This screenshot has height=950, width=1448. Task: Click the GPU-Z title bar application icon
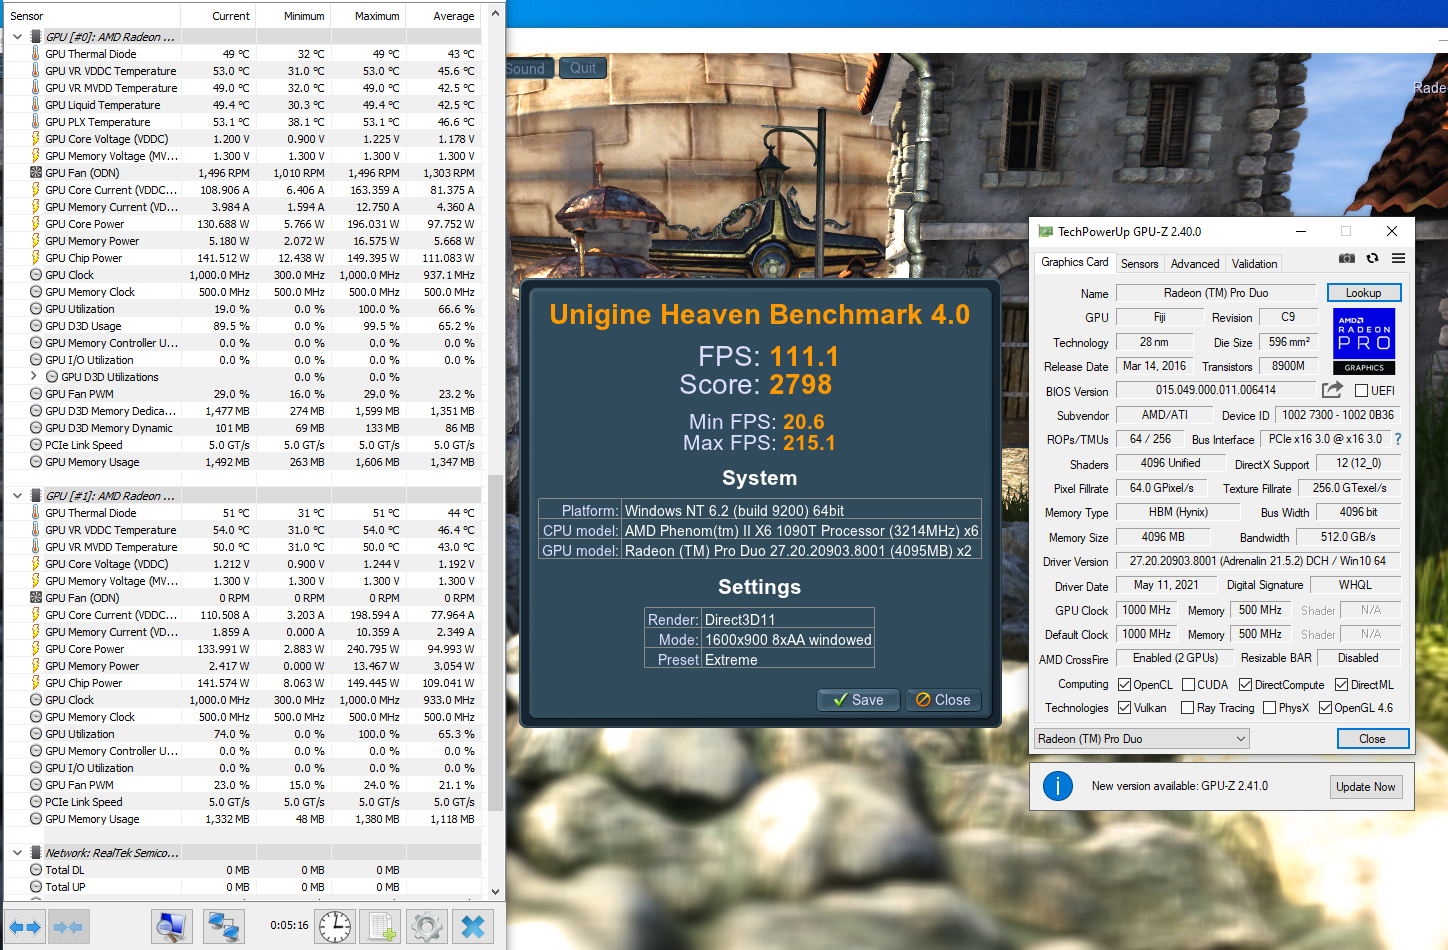click(x=1046, y=231)
